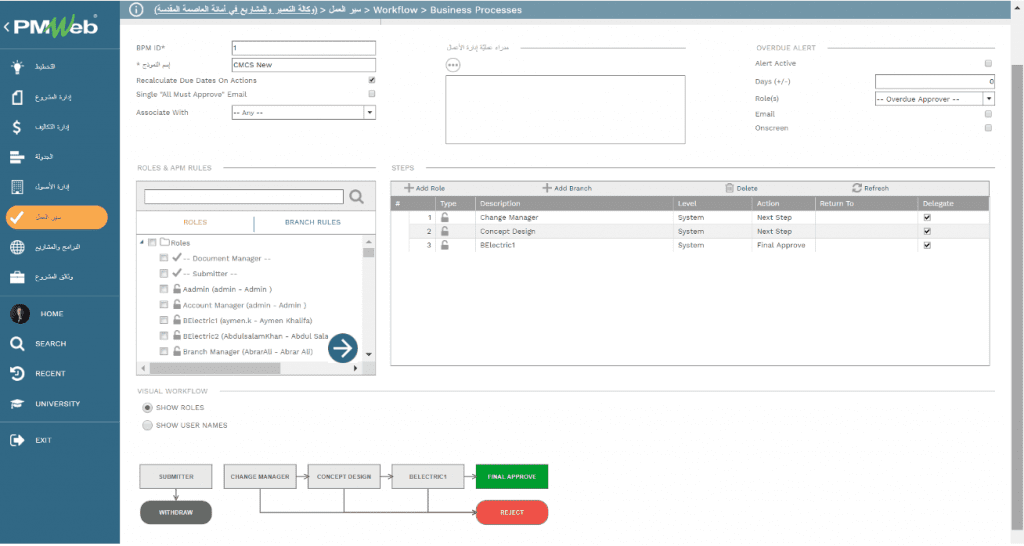Viewport: 1024px width, 546px height.
Task: Click the Business Processes breadcrumb
Action: [x=476, y=10]
